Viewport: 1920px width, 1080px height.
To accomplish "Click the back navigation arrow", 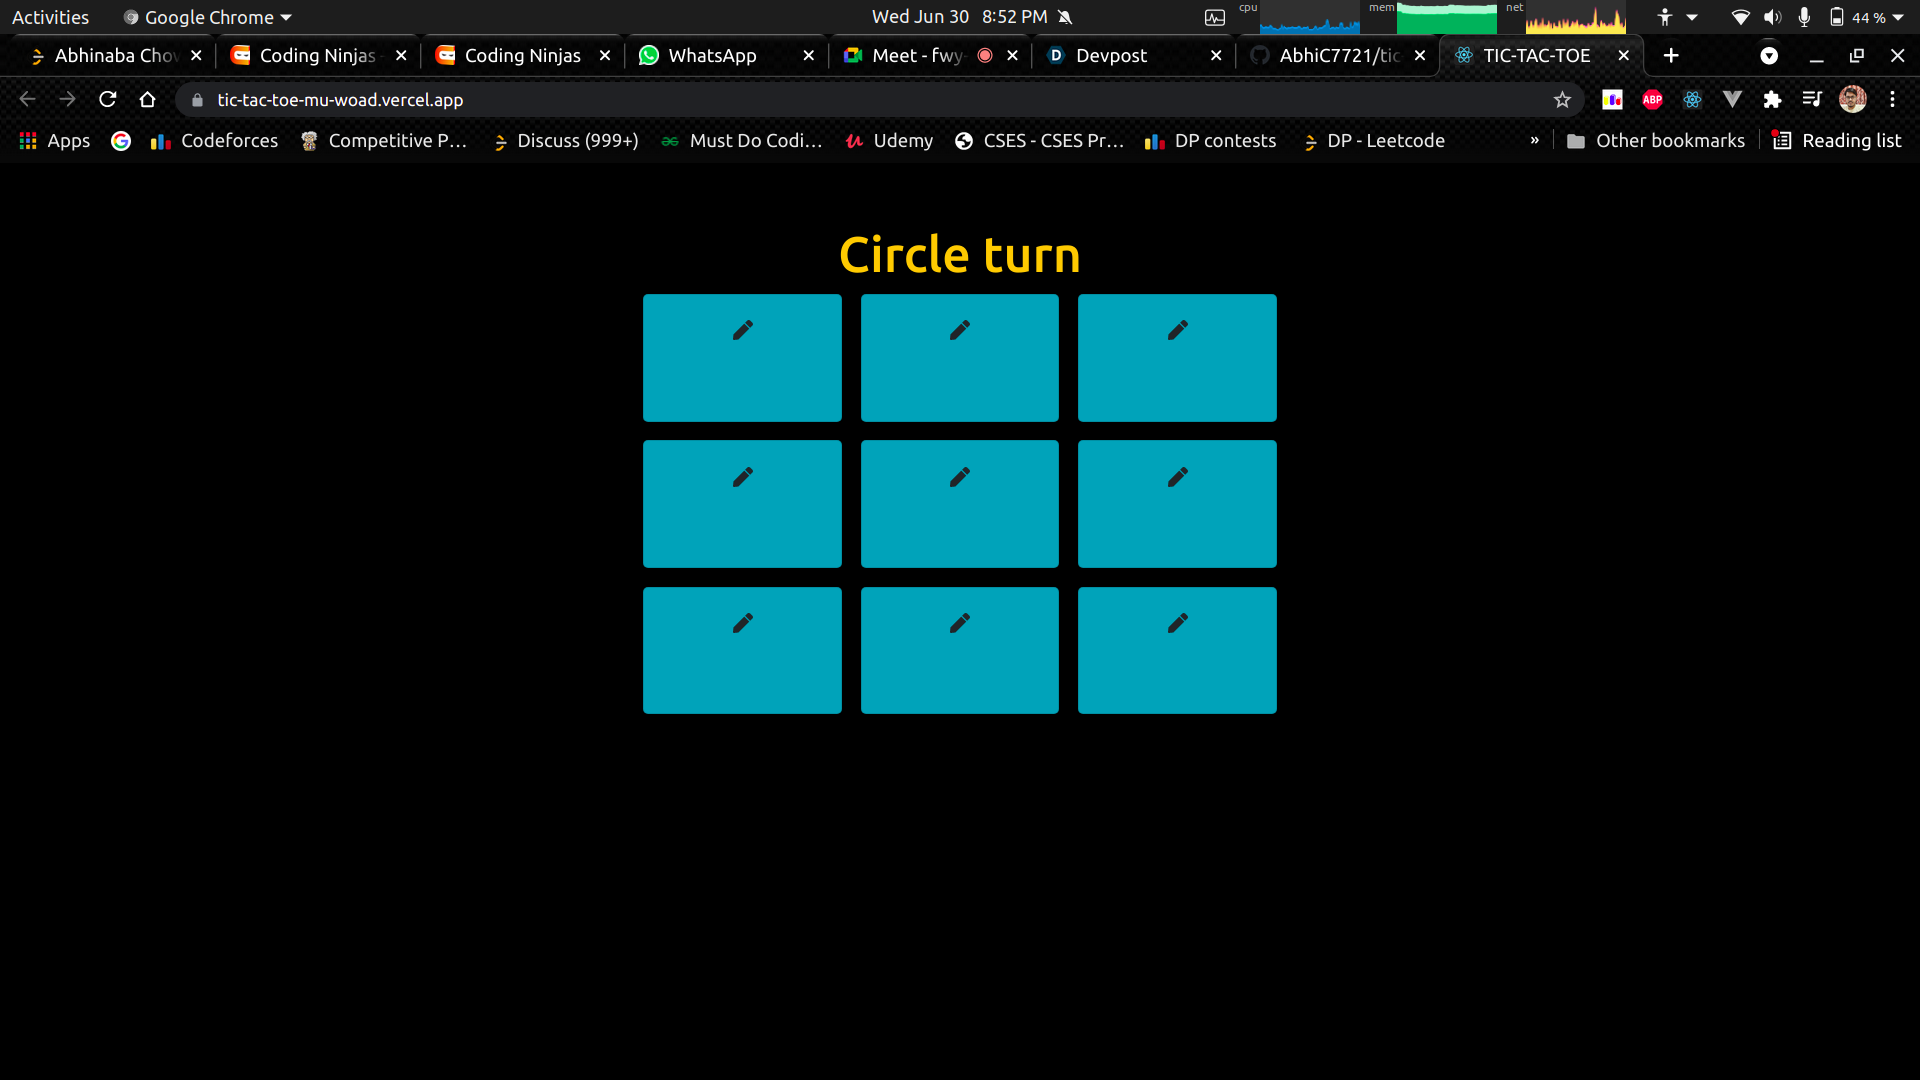I will (x=26, y=99).
